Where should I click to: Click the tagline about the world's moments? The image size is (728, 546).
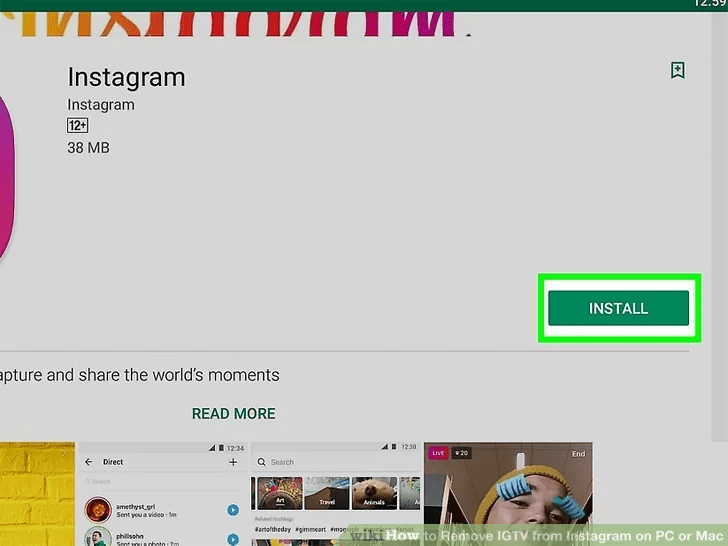tap(139, 375)
